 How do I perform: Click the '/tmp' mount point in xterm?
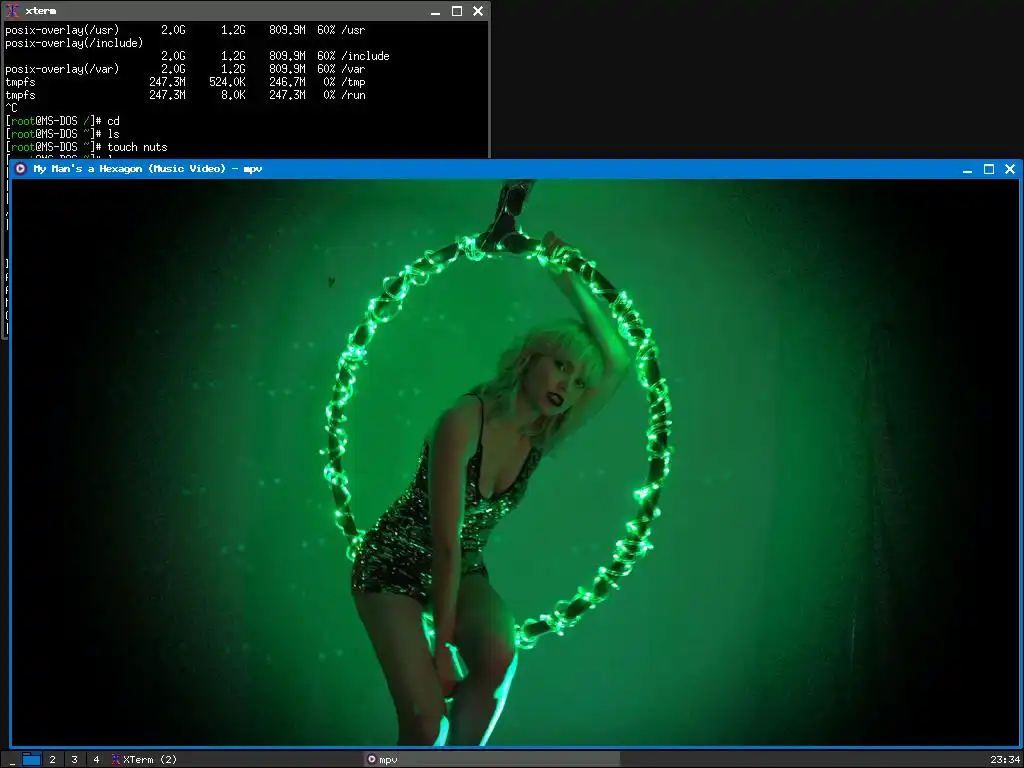(353, 82)
